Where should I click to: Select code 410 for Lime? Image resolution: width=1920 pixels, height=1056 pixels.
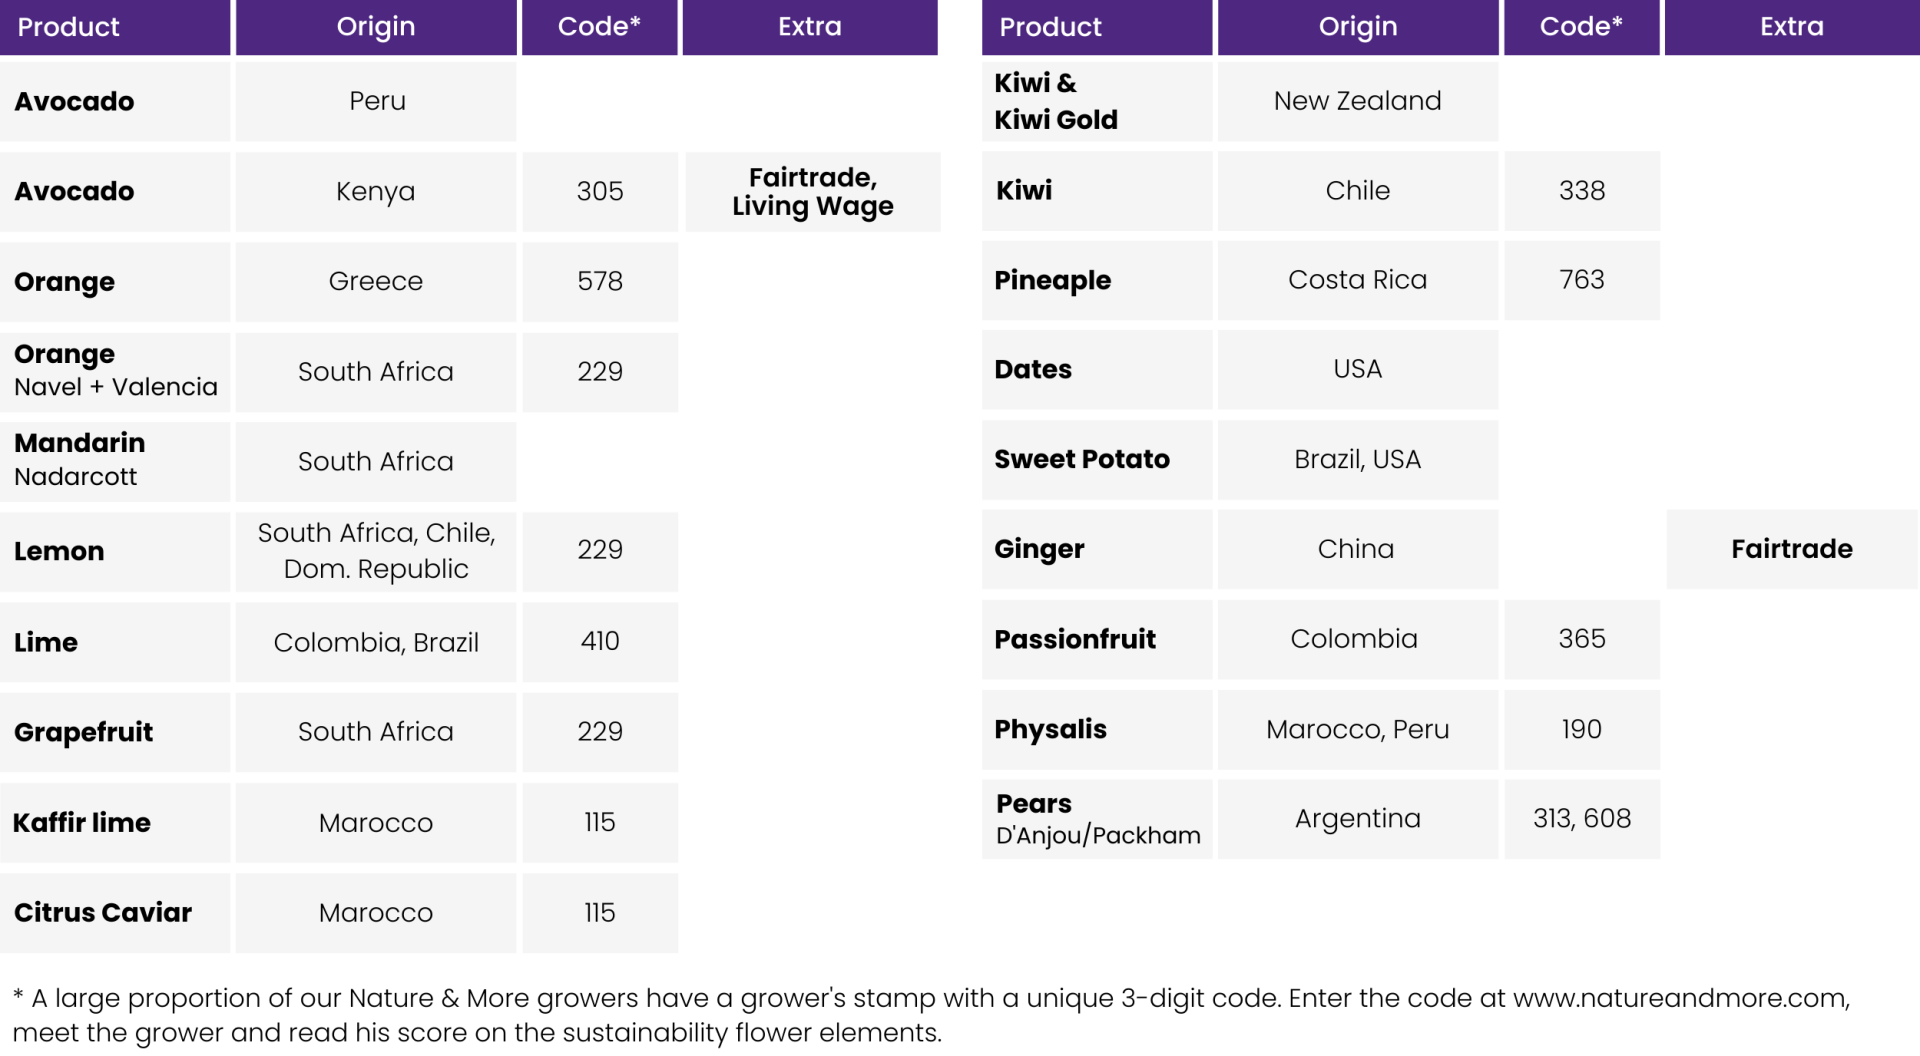pos(600,641)
